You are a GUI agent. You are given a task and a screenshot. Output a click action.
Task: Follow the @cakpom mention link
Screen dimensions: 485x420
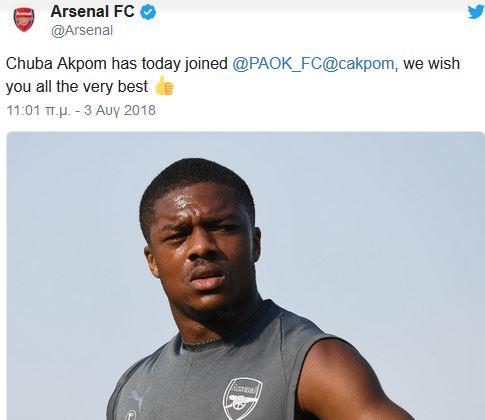click(358, 64)
